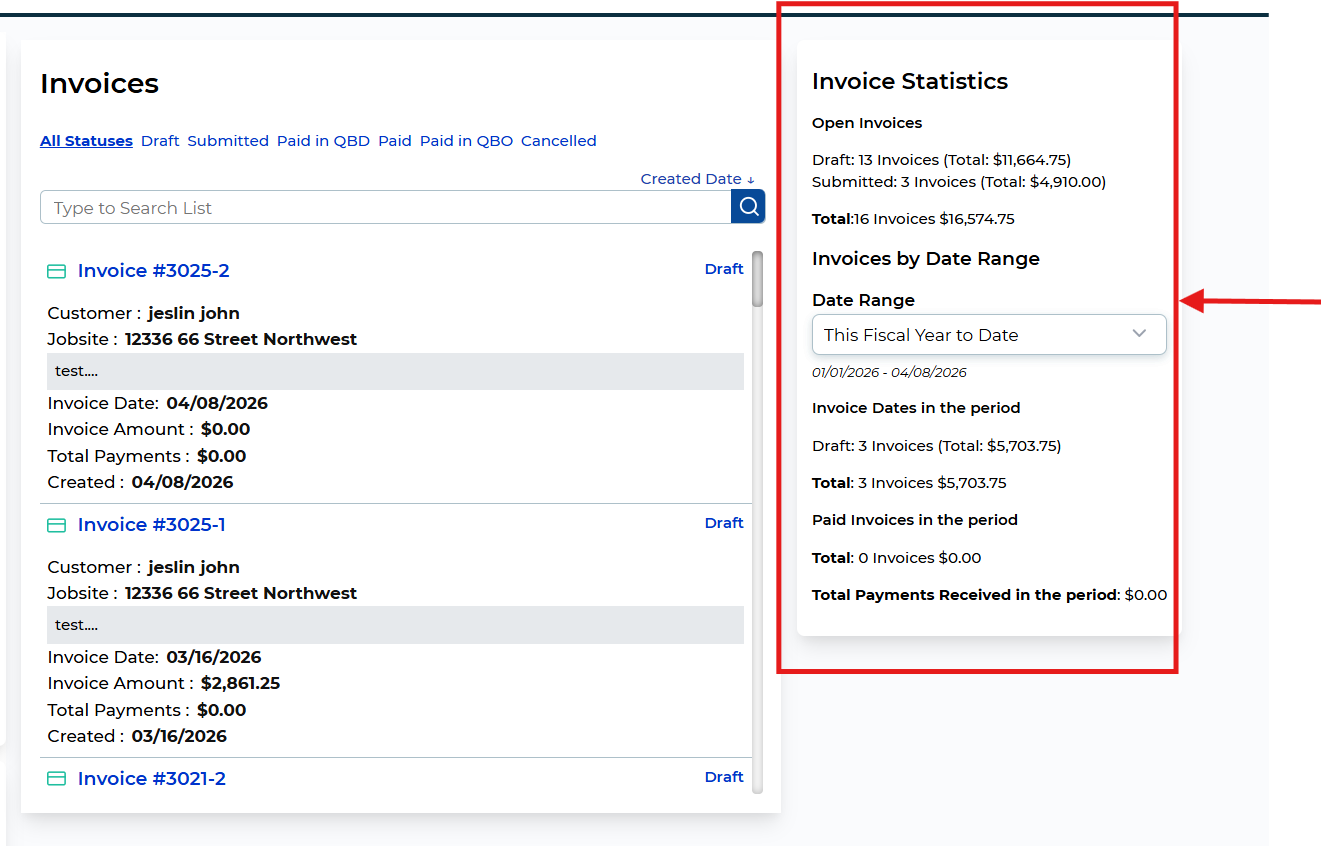This screenshot has height=846, width=1321.
Task: Open Invoice #3021-2 link
Action: [x=151, y=779]
